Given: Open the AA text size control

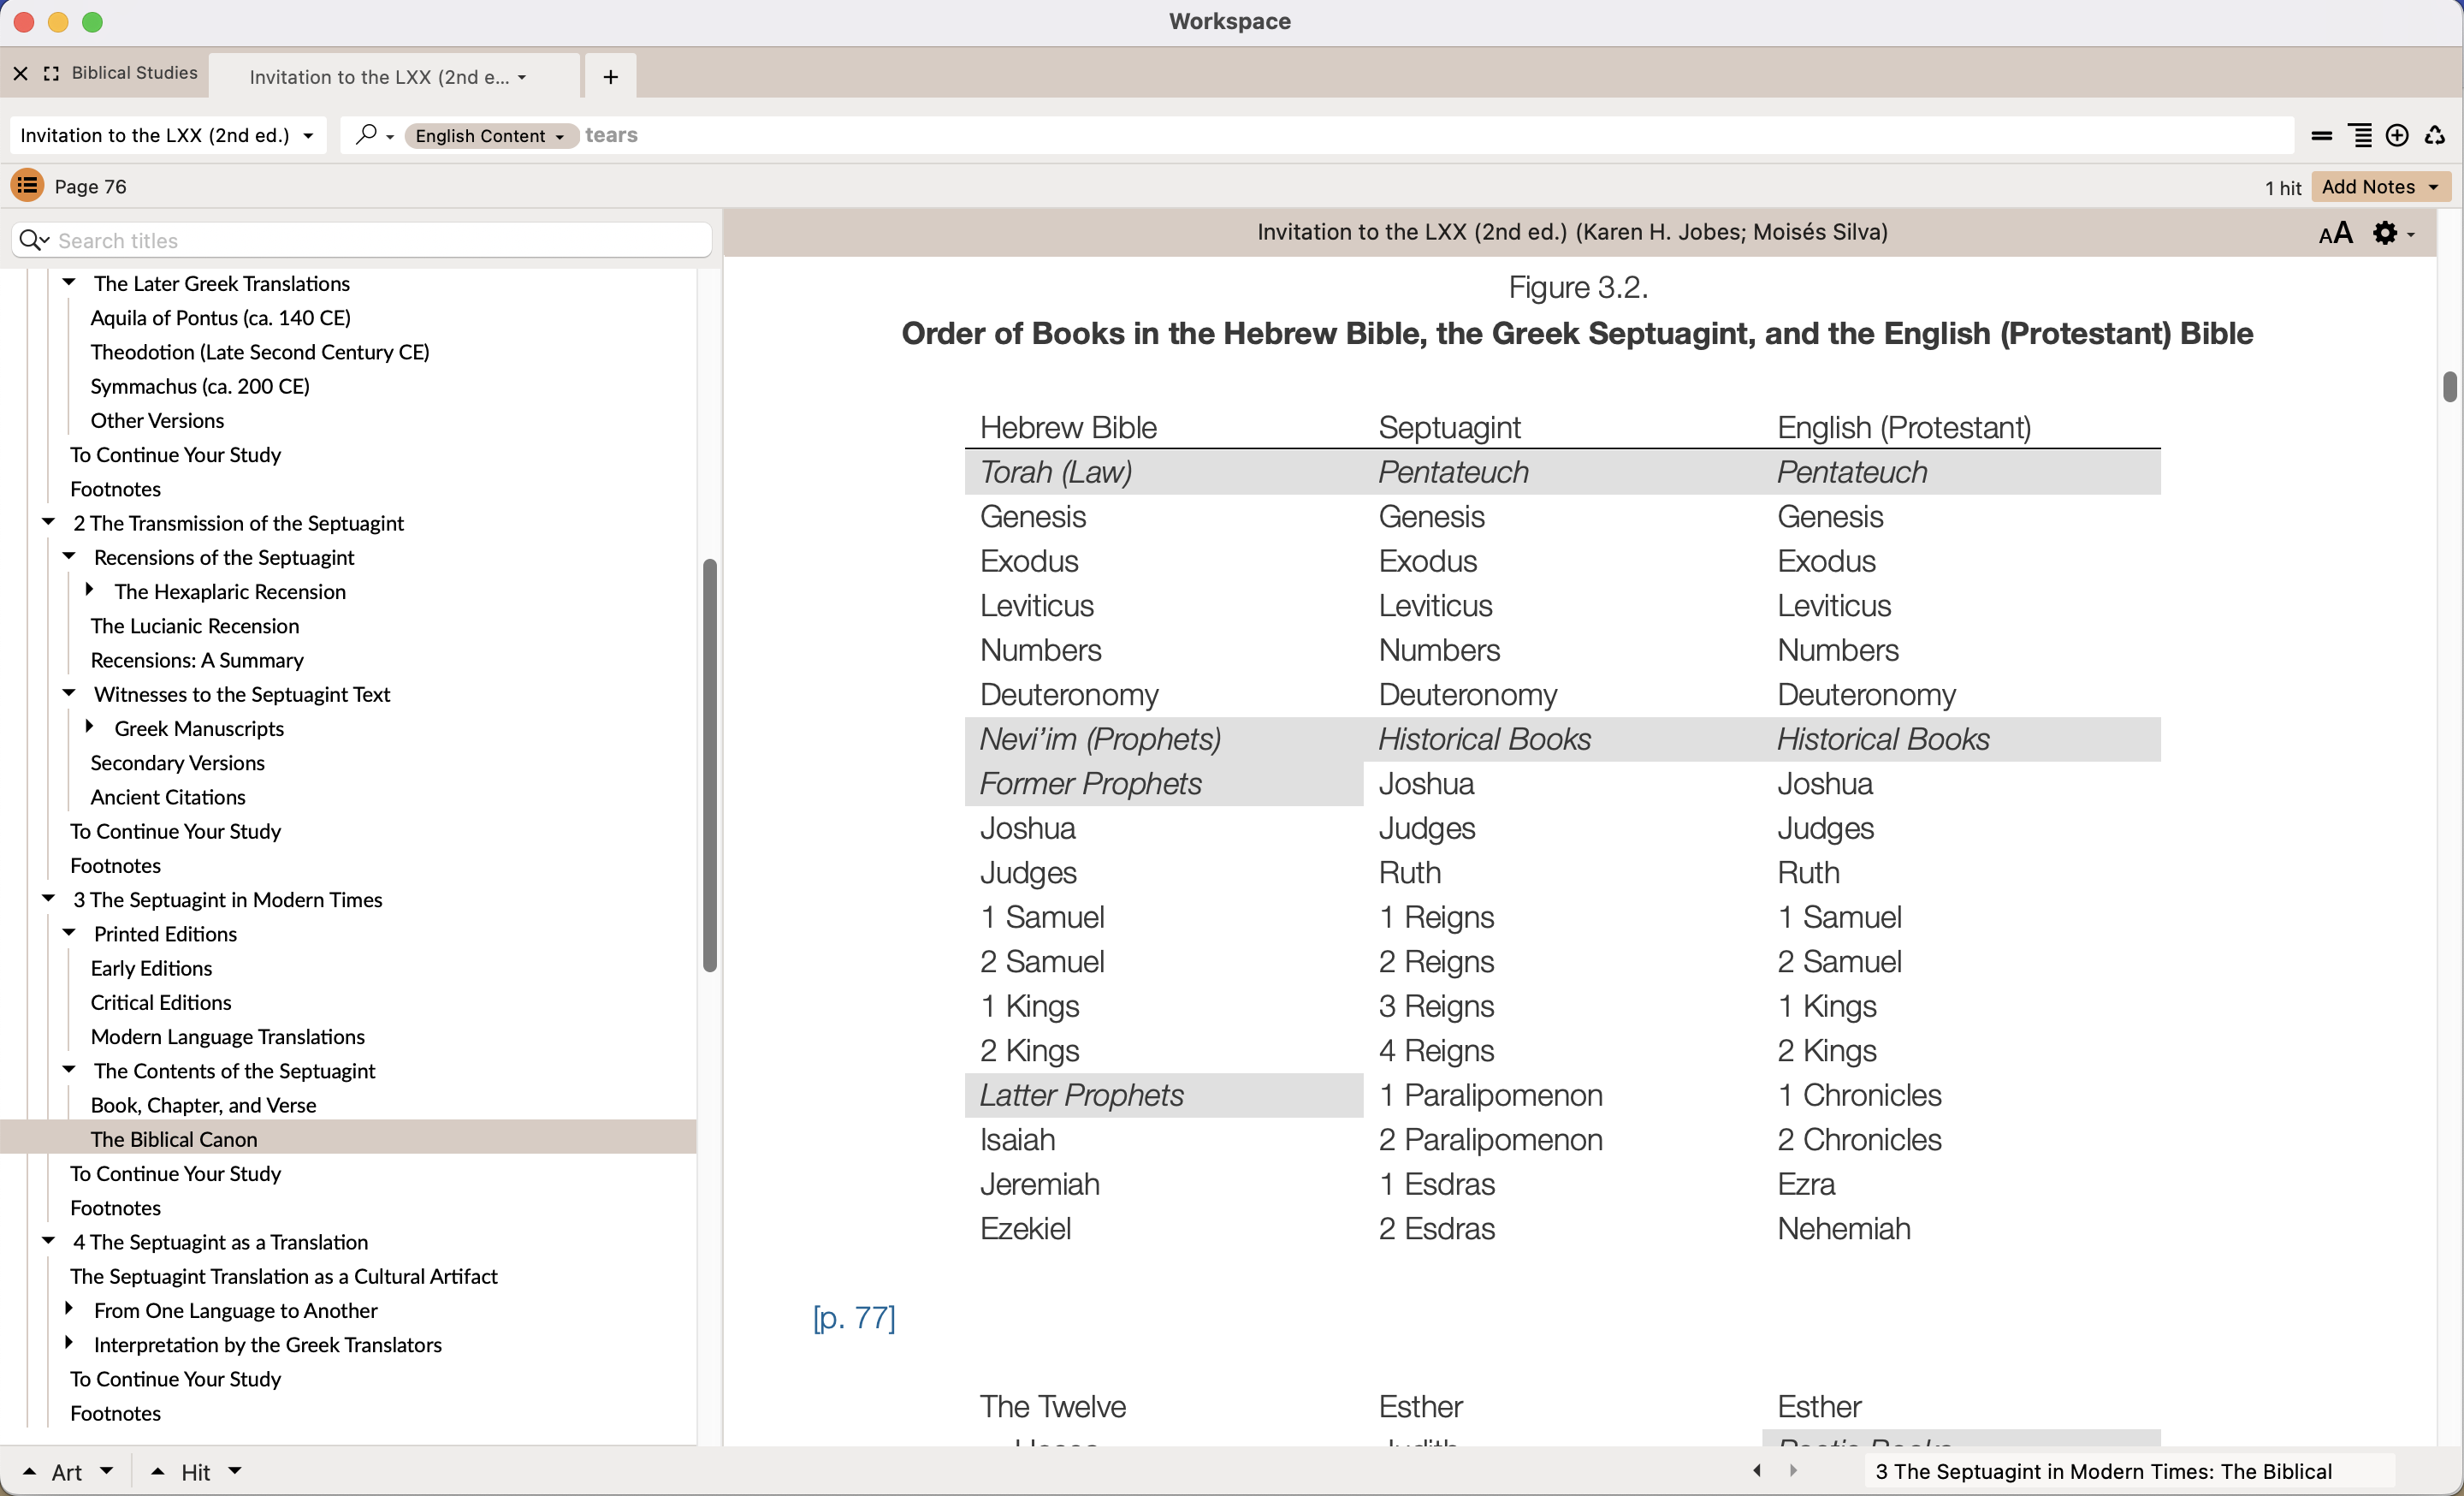Looking at the screenshot, I should point(2335,233).
